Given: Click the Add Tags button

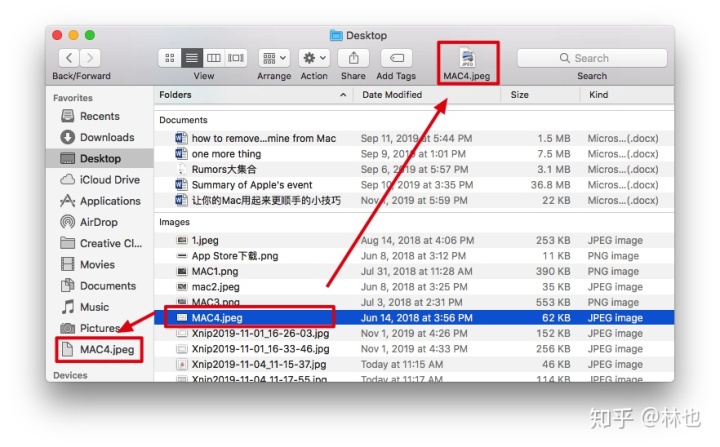Looking at the screenshot, I should point(396,58).
